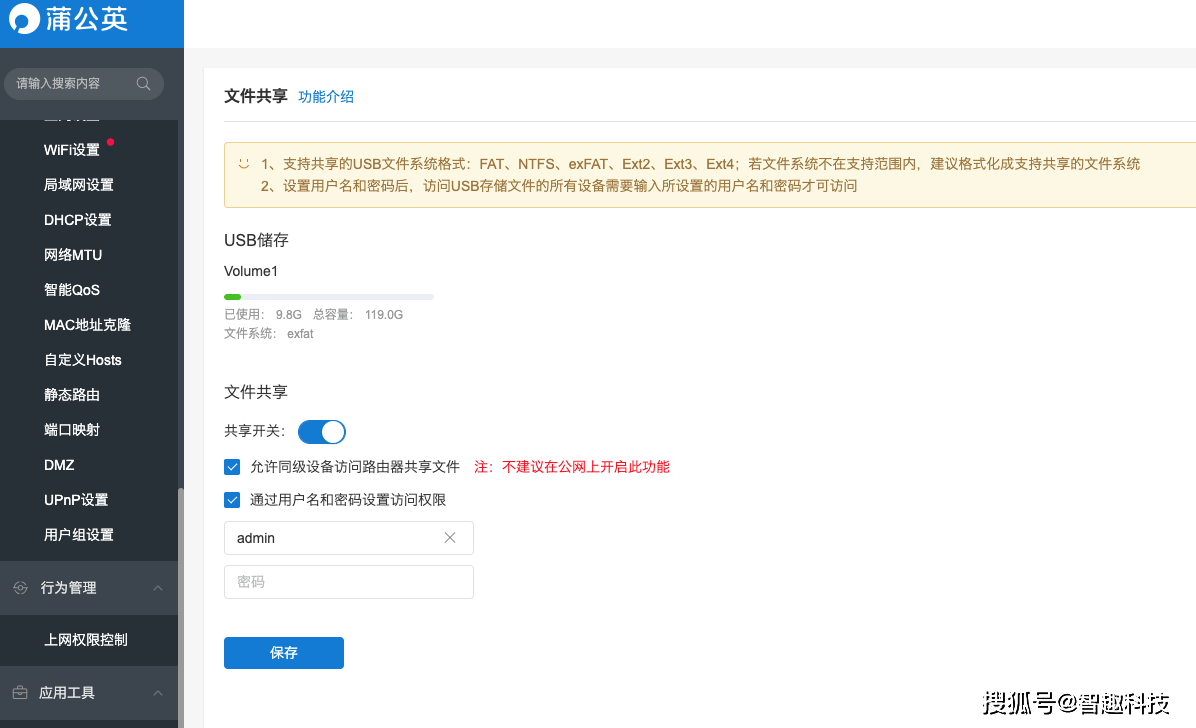Click the 密码 input field
Viewport: 1196px width, 728px height.
coord(349,582)
